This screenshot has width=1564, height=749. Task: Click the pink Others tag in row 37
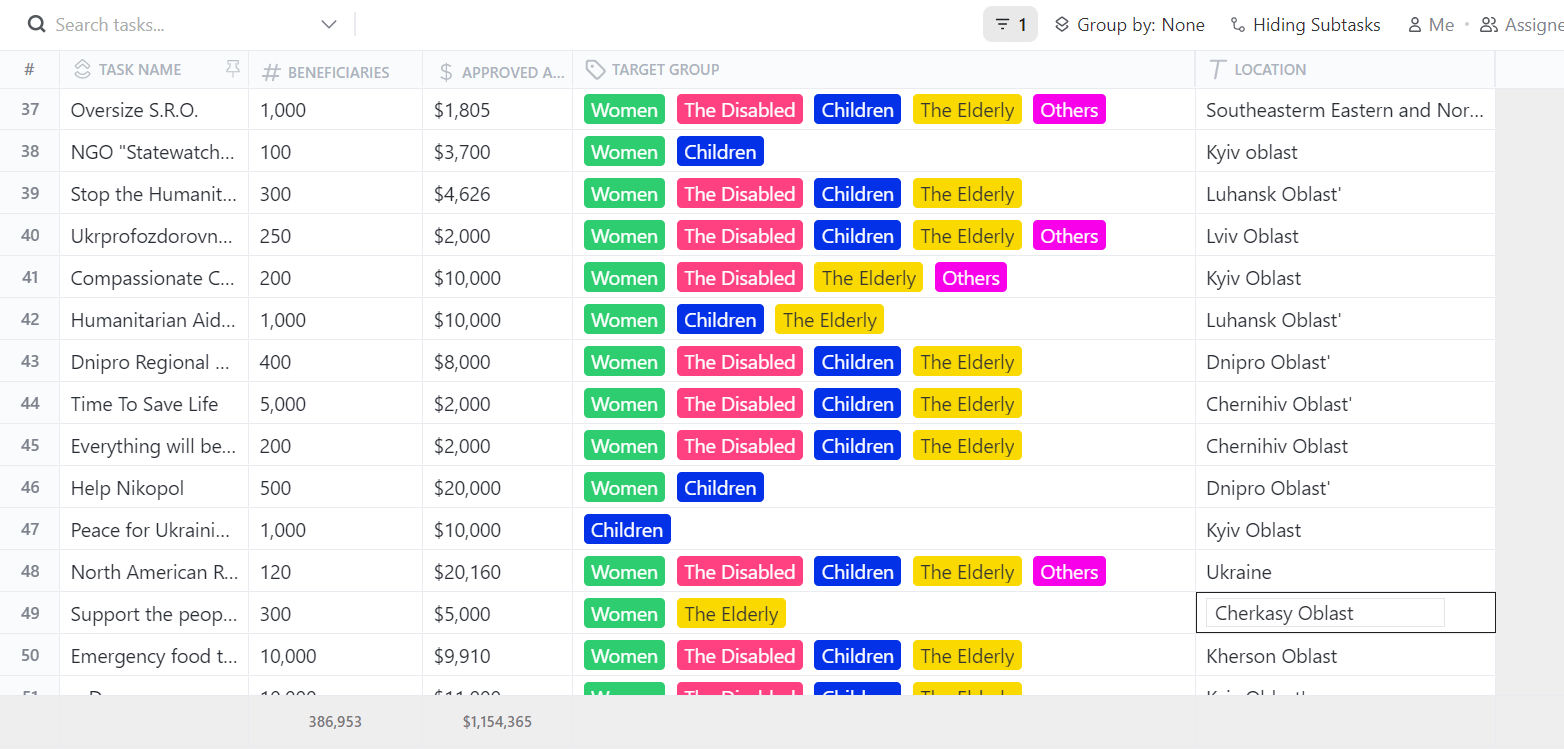1069,110
